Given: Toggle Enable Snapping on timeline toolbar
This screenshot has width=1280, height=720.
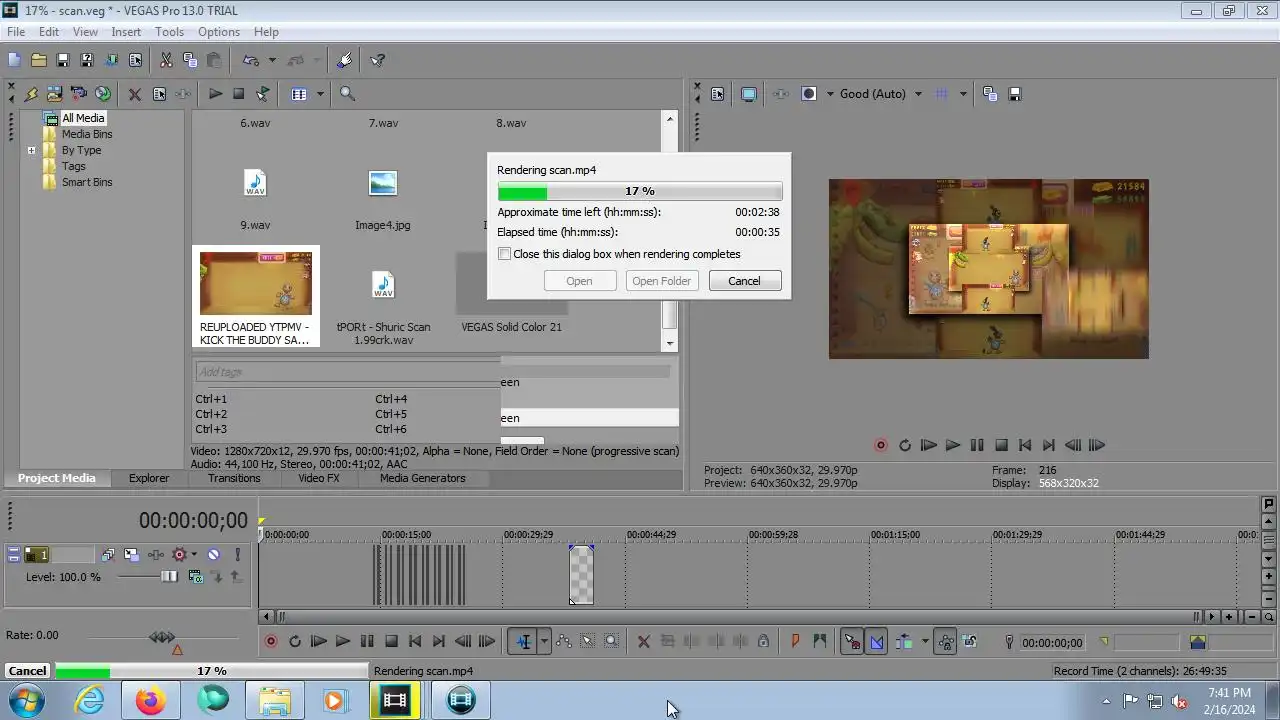Looking at the screenshot, I should 852,642.
